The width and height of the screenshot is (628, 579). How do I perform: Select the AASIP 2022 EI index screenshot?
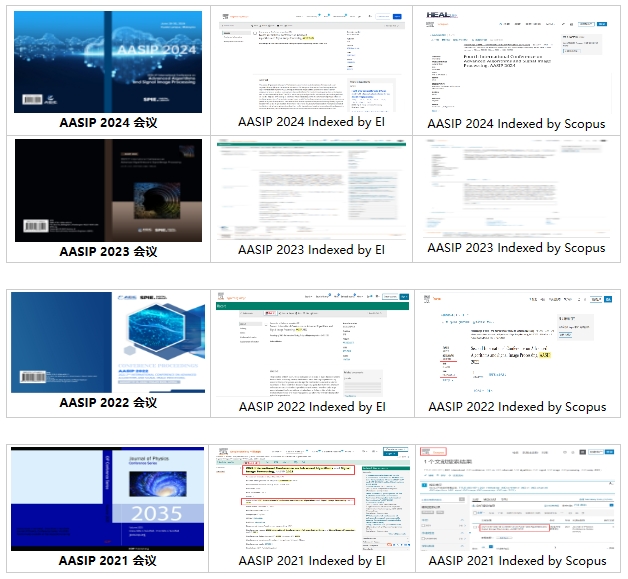pos(311,342)
